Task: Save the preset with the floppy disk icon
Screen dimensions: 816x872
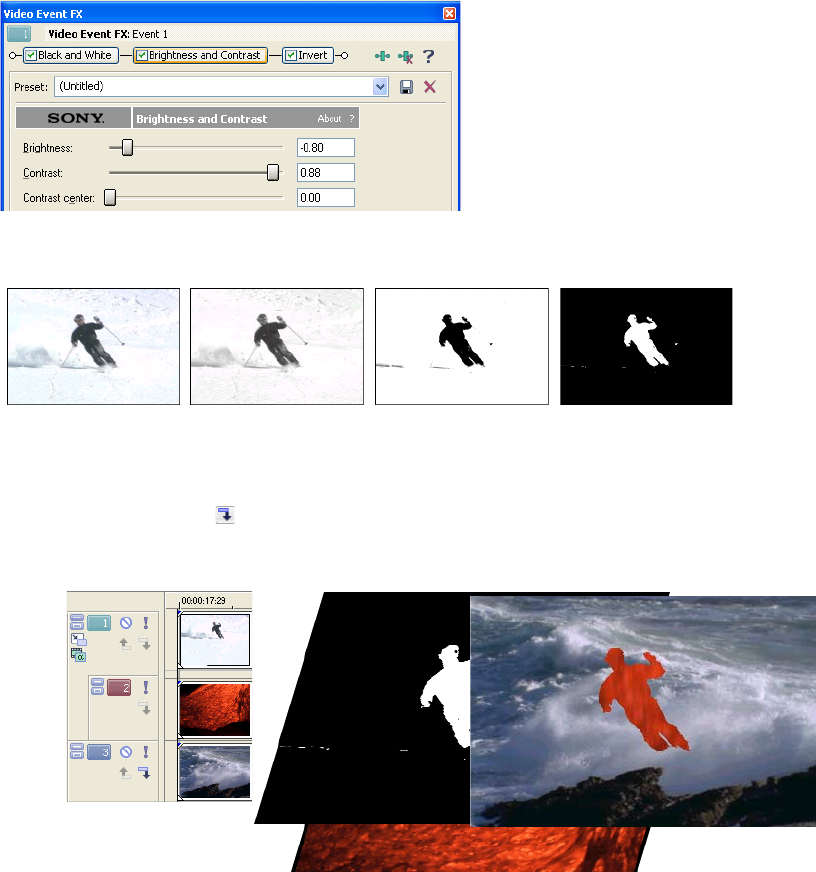Action: [x=407, y=87]
